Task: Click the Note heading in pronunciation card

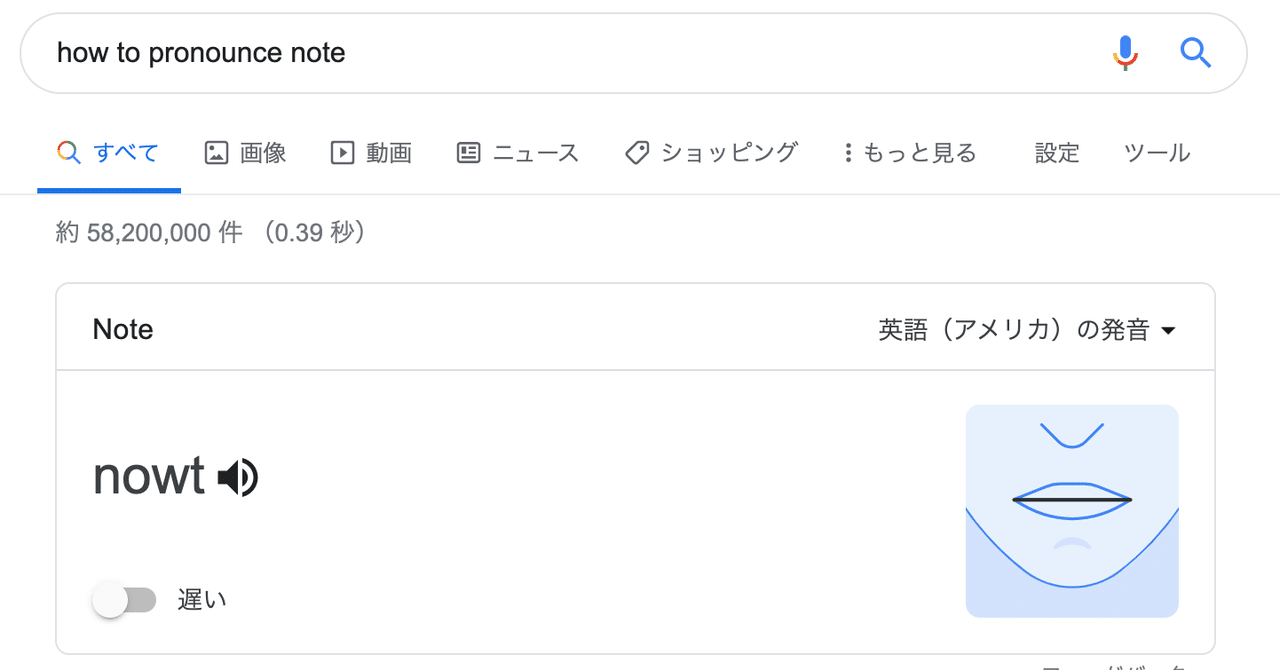Action: 123,330
